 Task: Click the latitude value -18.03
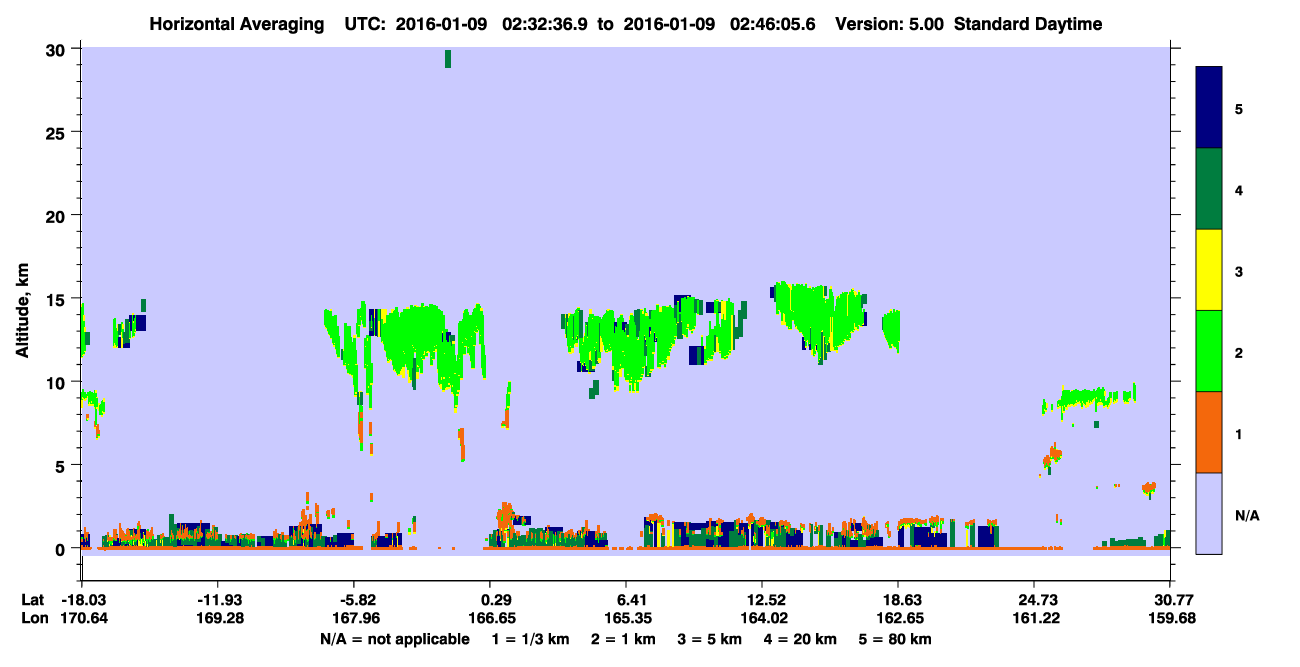(x=85, y=600)
